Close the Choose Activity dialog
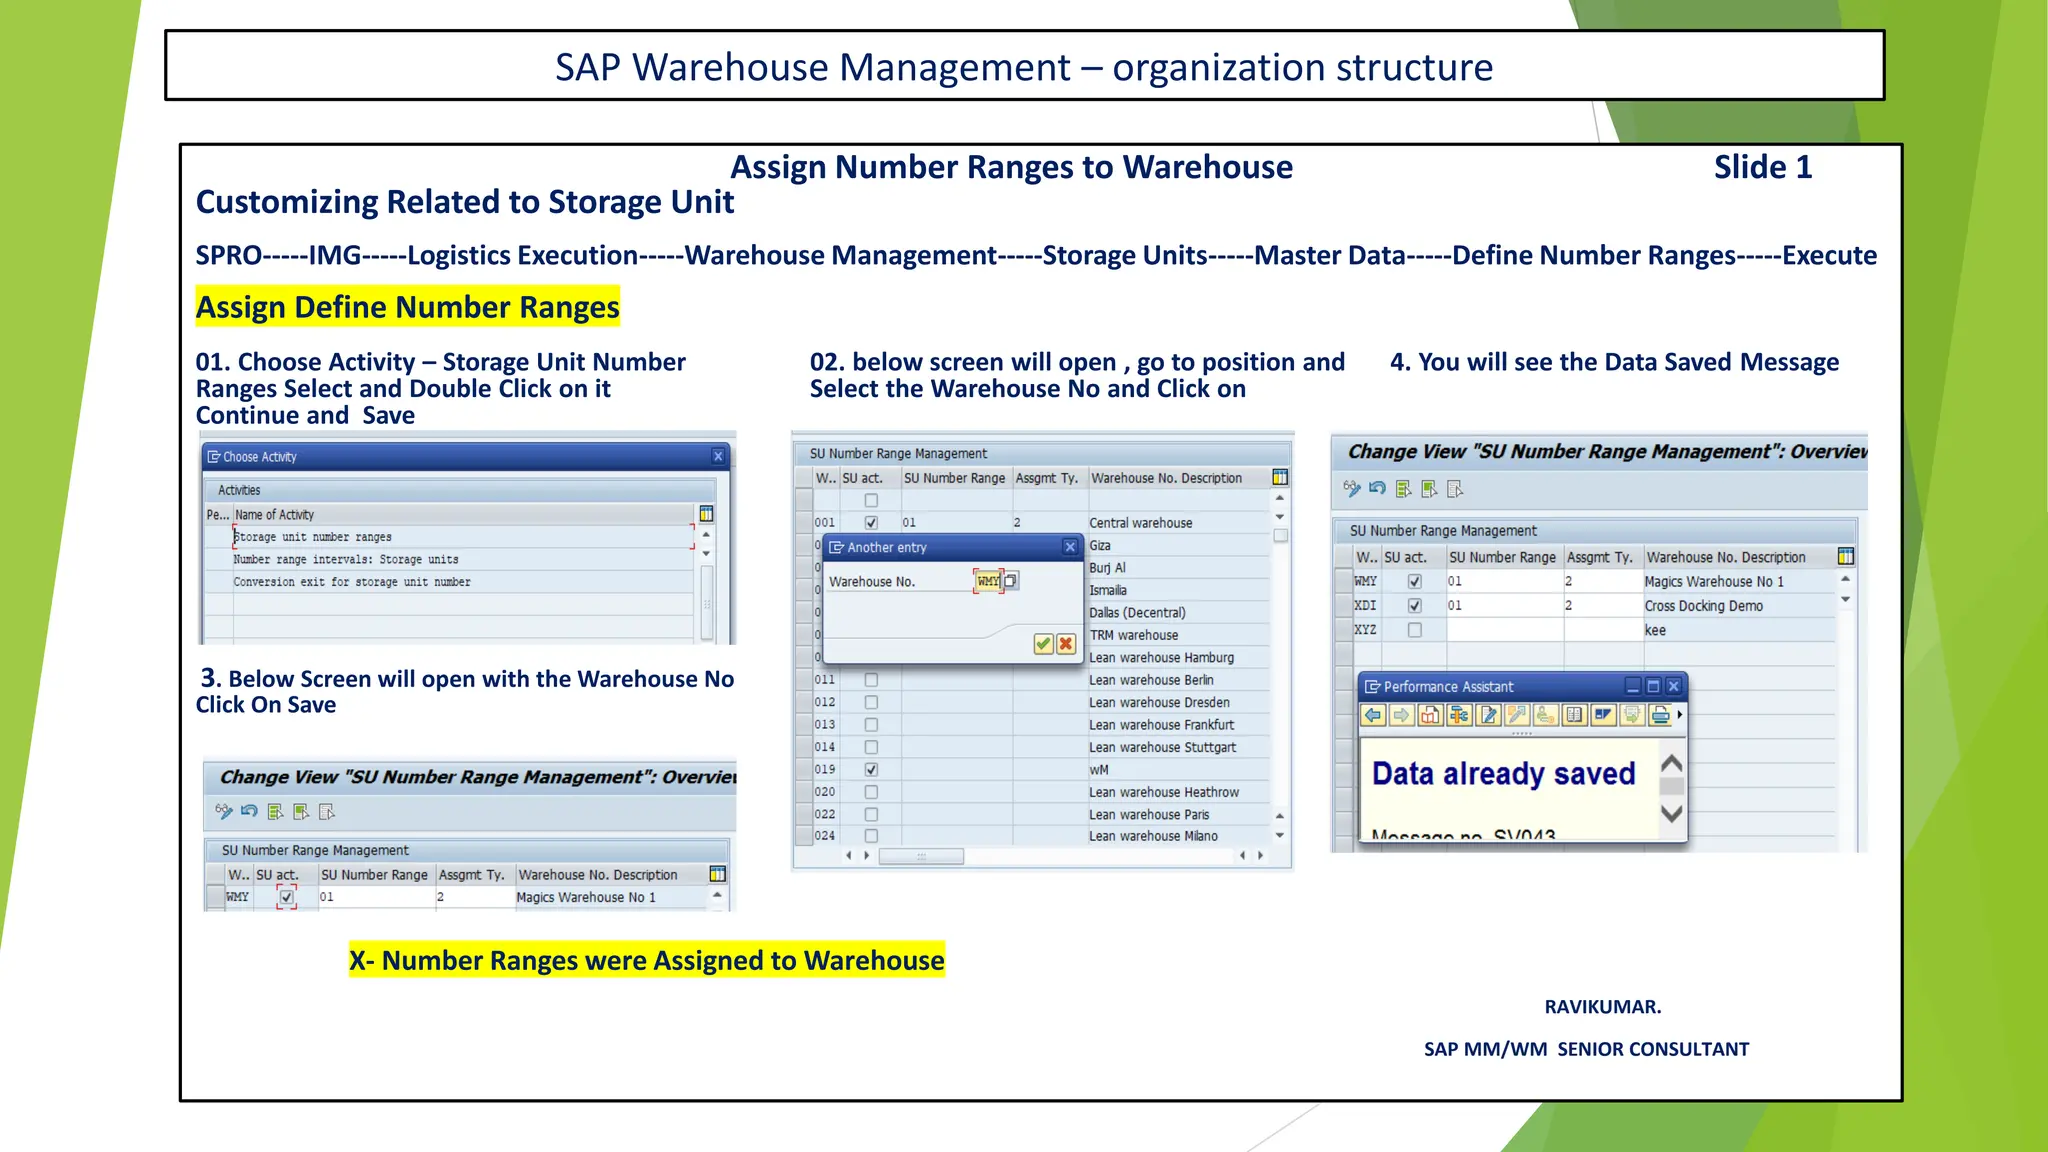2048x1152 pixels. pos(718,456)
